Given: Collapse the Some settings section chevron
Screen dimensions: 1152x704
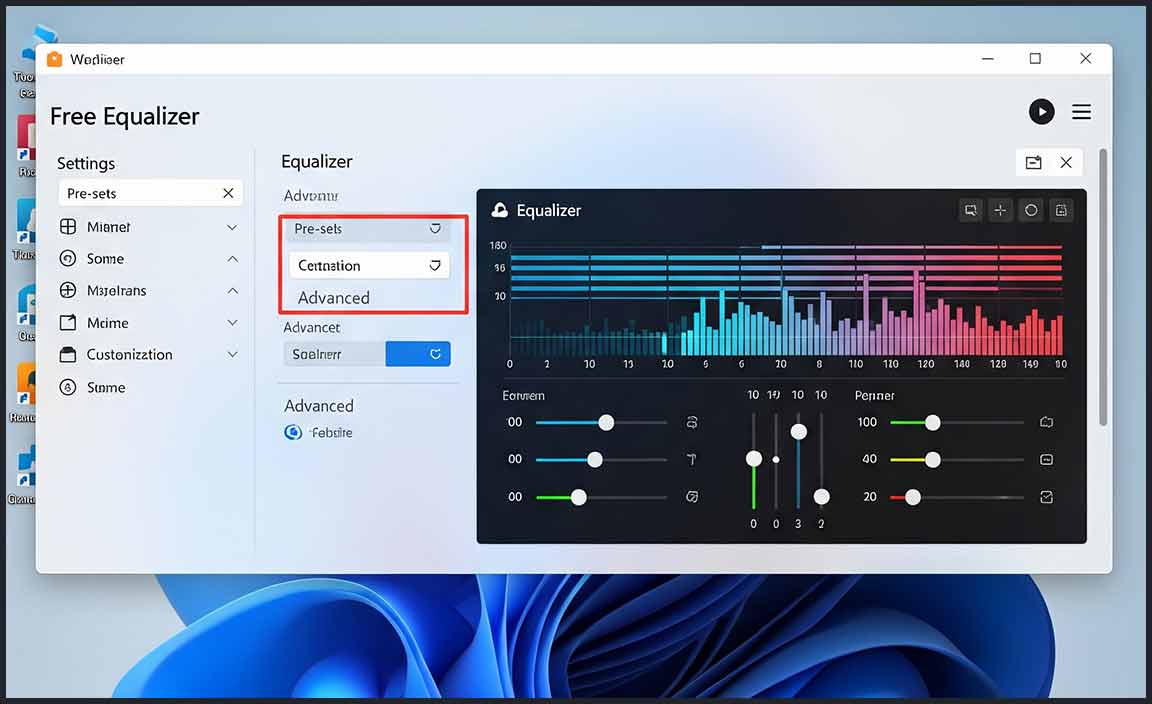Looking at the screenshot, I should coord(232,259).
